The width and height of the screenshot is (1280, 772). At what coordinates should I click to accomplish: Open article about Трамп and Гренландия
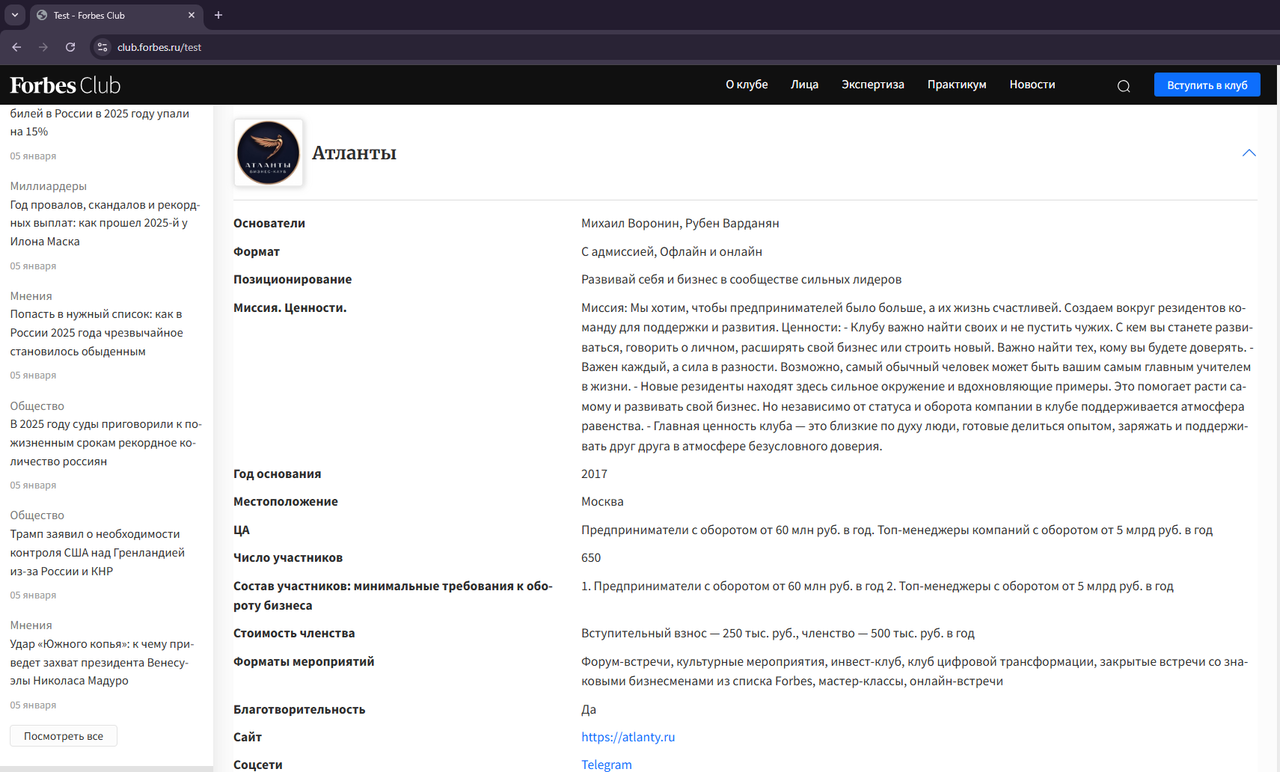point(98,552)
